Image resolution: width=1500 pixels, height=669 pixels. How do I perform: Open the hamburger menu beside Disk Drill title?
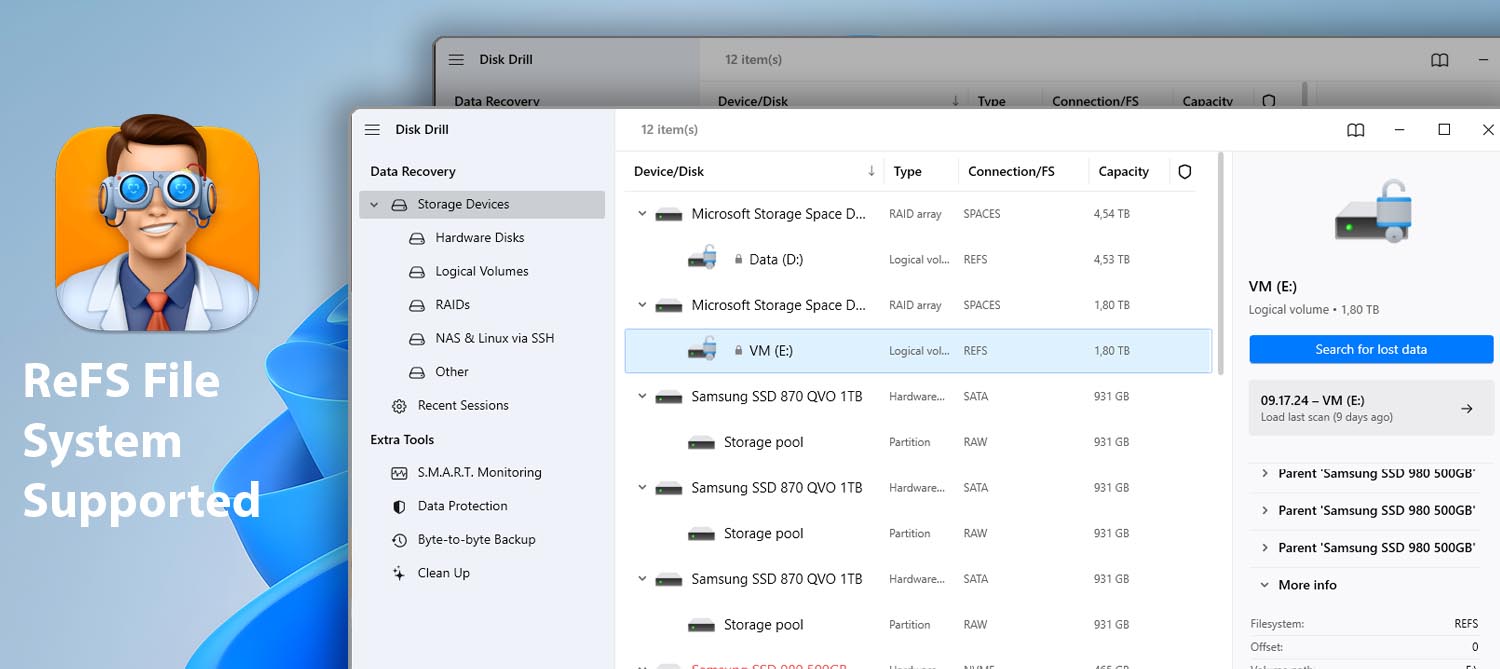tap(371, 129)
